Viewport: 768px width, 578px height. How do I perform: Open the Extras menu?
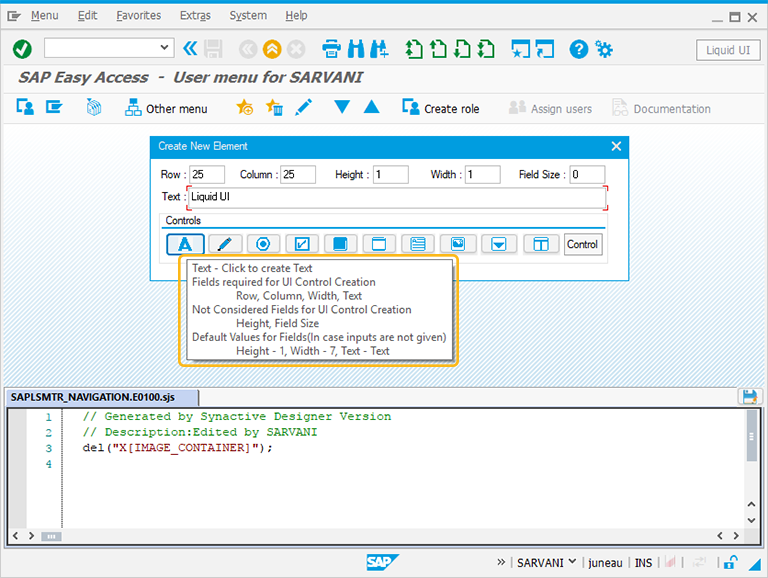pos(195,16)
